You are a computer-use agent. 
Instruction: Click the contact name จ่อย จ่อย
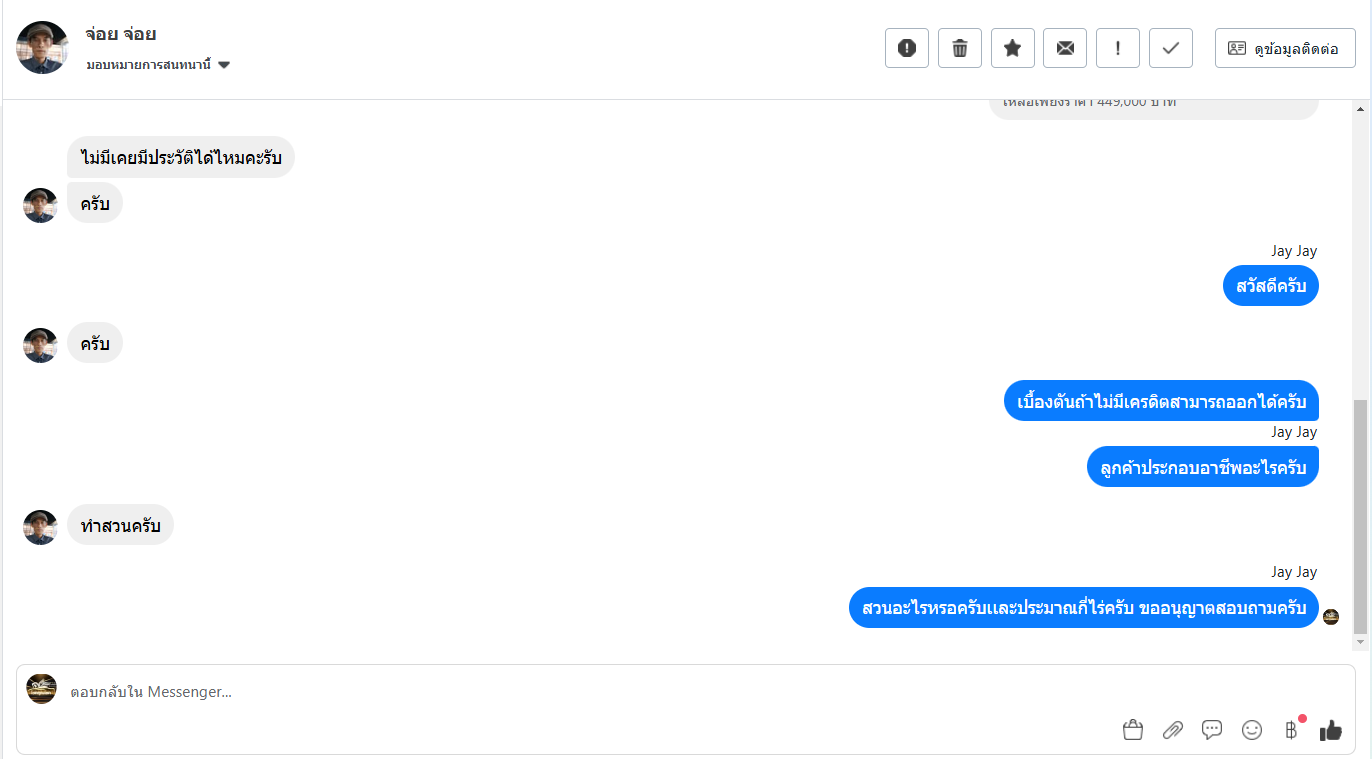121,34
